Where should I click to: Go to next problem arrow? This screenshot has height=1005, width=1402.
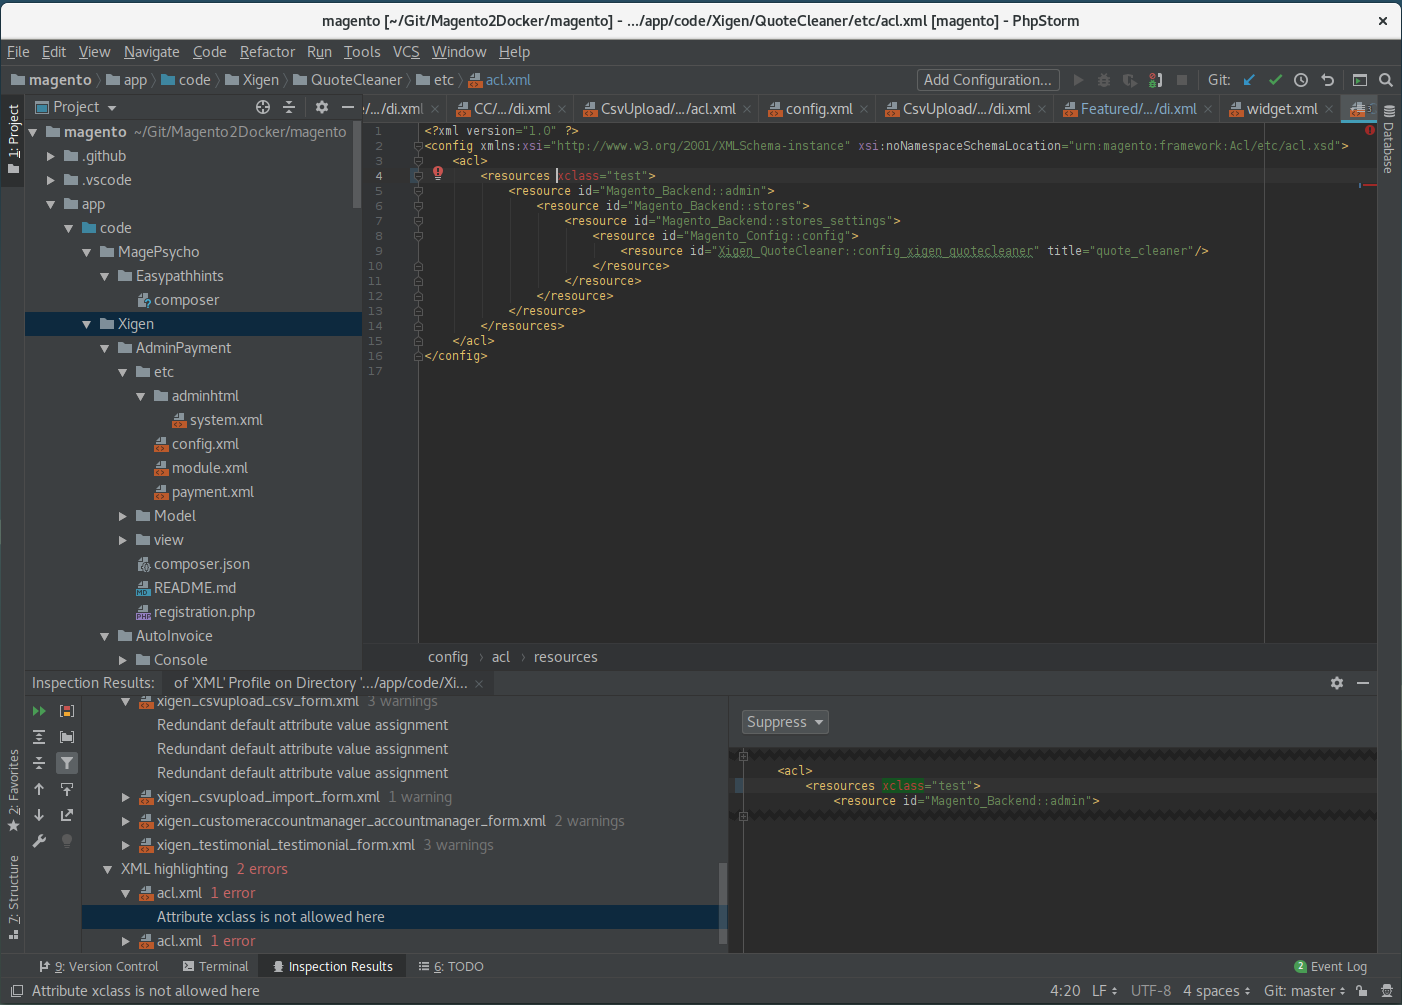click(39, 815)
